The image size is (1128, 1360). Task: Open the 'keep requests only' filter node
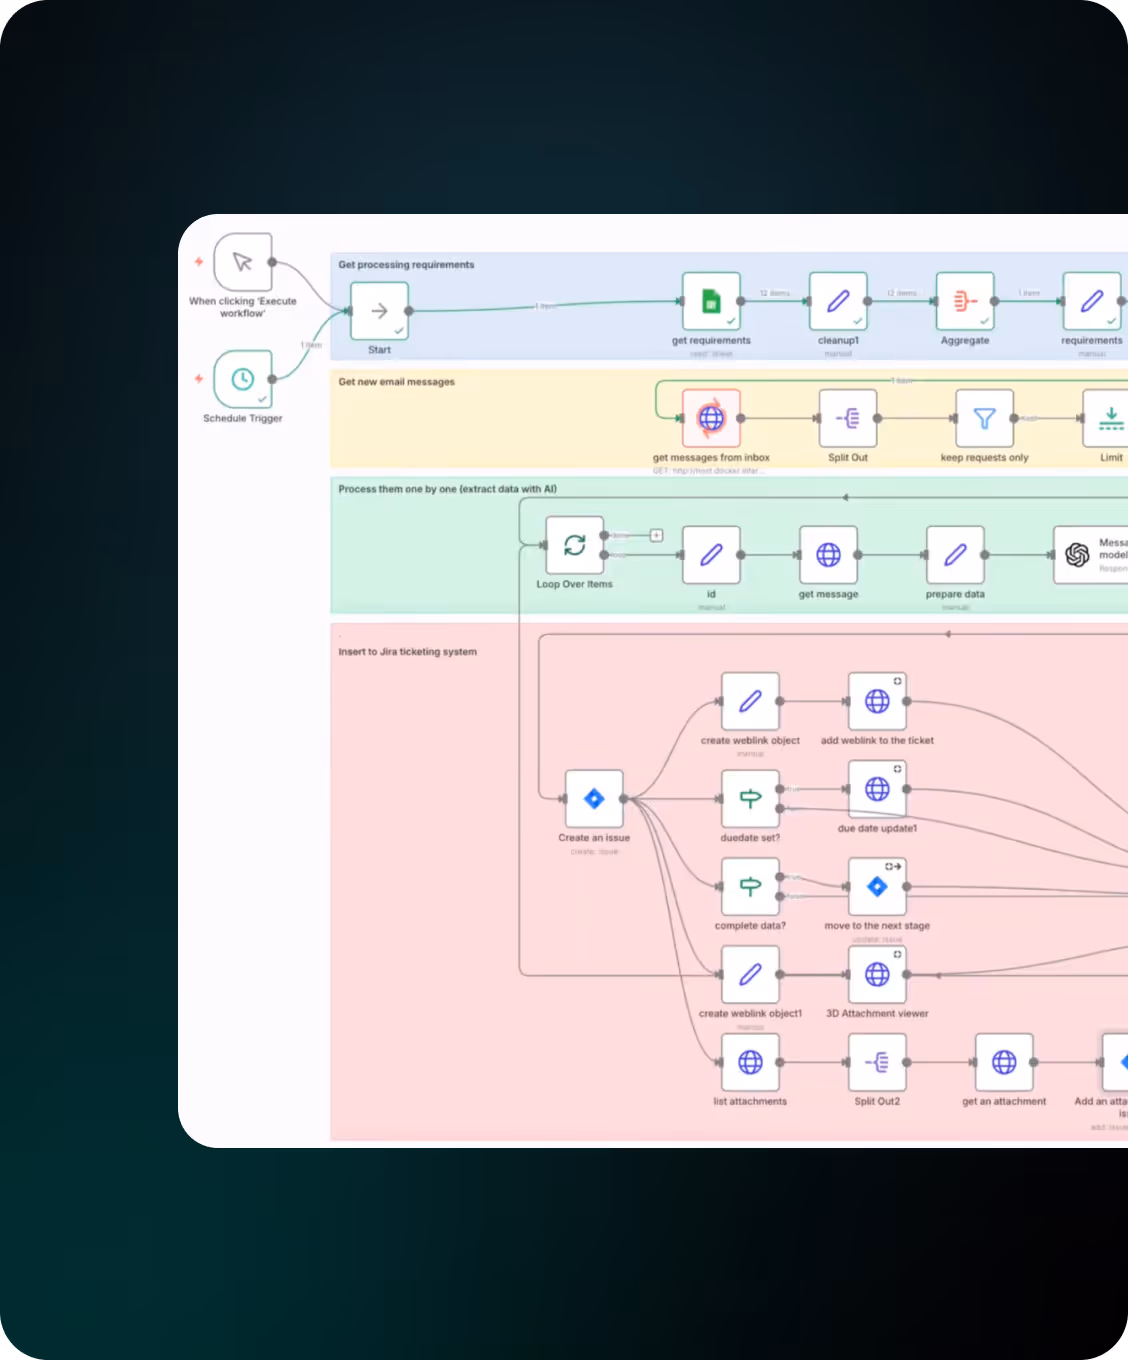click(985, 418)
